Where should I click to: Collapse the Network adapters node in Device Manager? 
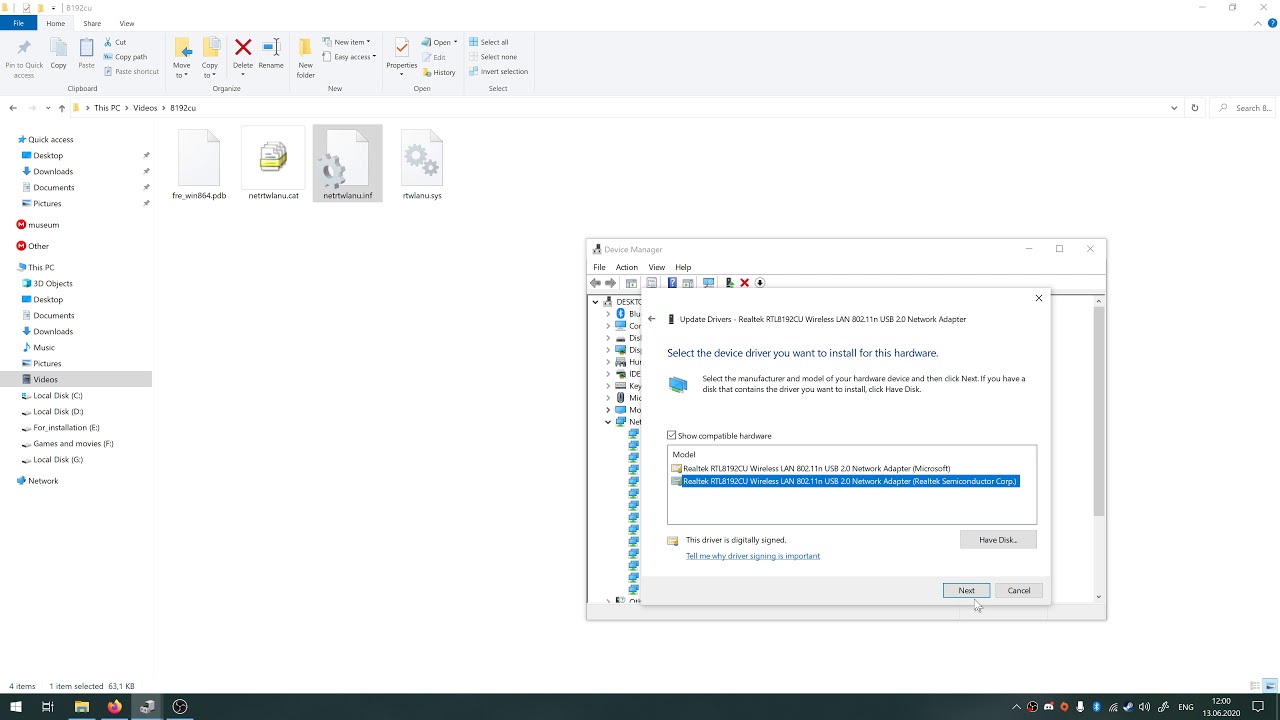(x=607, y=422)
